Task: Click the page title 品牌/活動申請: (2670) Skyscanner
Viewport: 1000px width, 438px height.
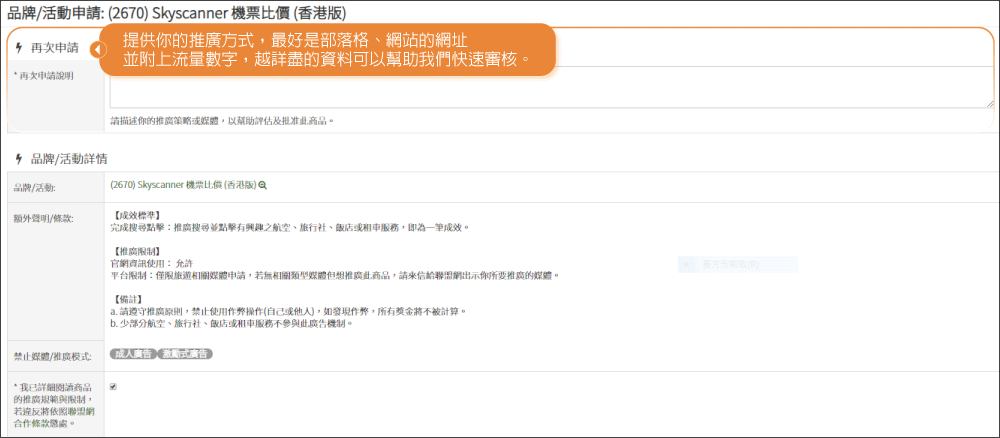Action: [x=177, y=13]
